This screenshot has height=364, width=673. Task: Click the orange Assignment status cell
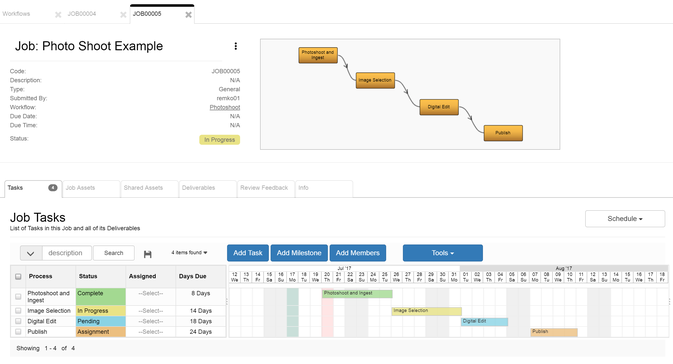point(101,331)
